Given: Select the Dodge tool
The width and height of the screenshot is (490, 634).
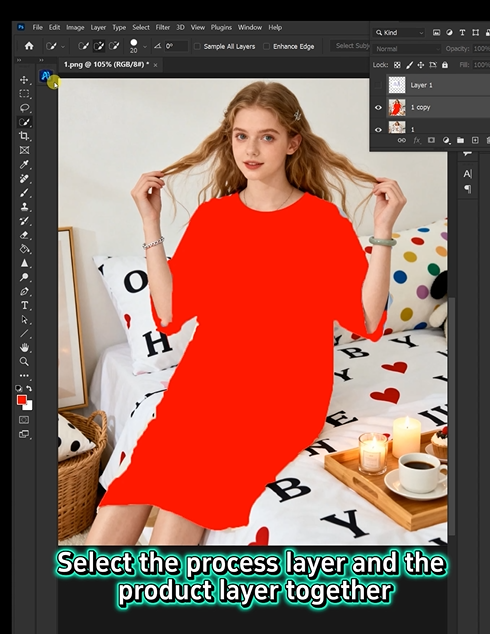Looking at the screenshot, I should click(24, 277).
